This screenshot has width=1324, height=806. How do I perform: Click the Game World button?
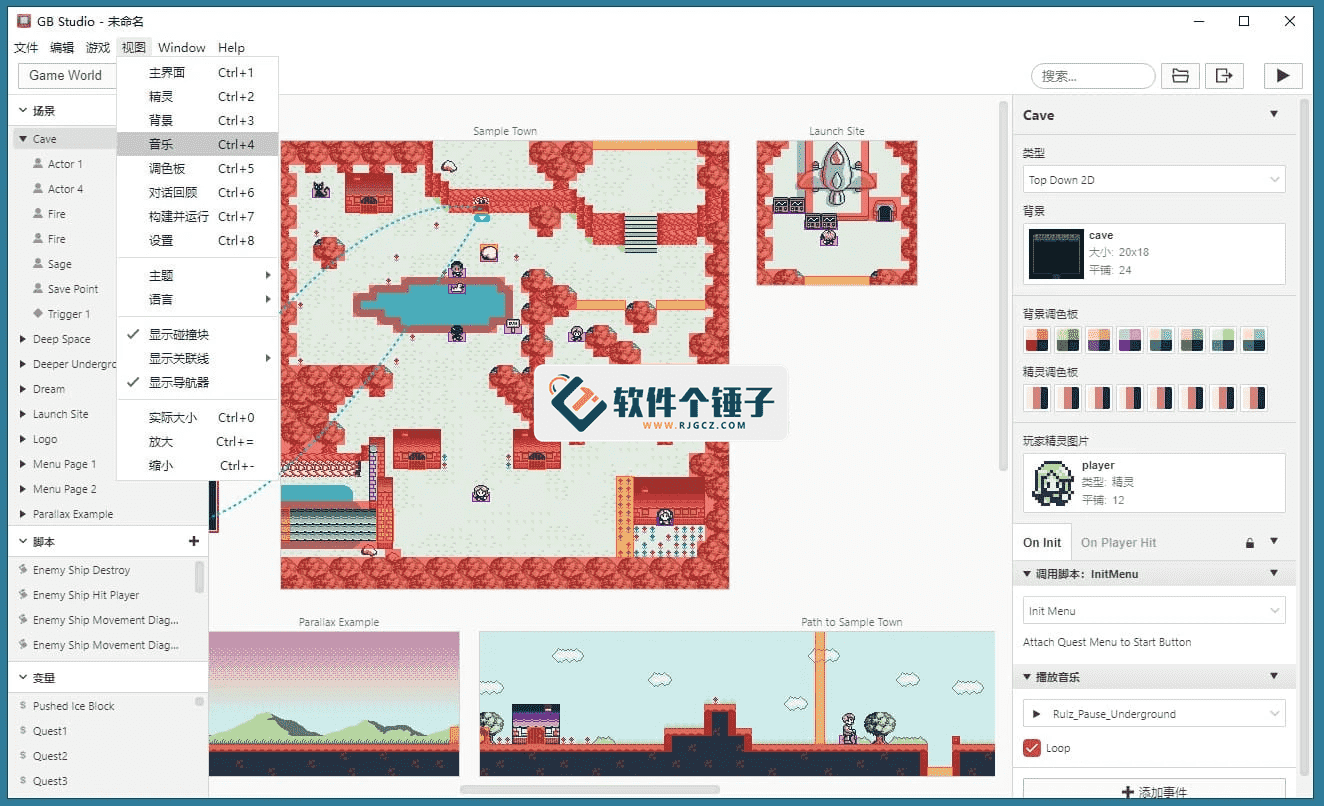(66, 75)
